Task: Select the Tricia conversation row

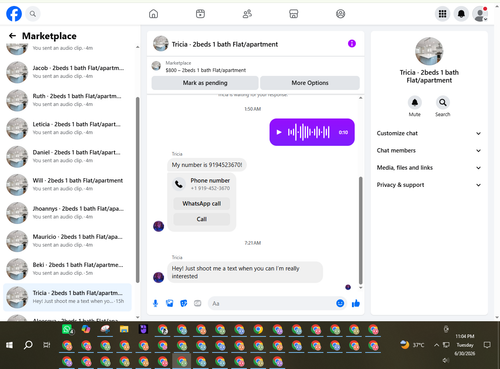Action: 67,297
